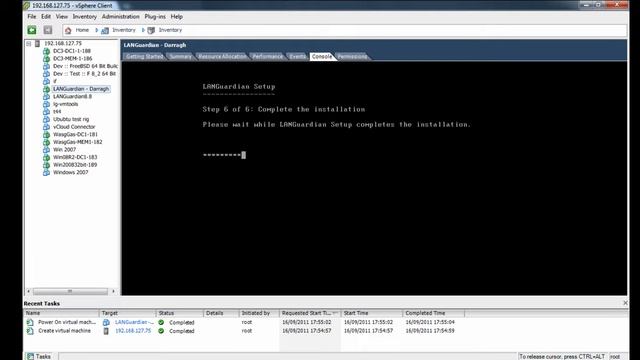This screenshot has height=360, width=640.
Task: Click the Tasks button in the status bar
Action: [x=39, y=356]
